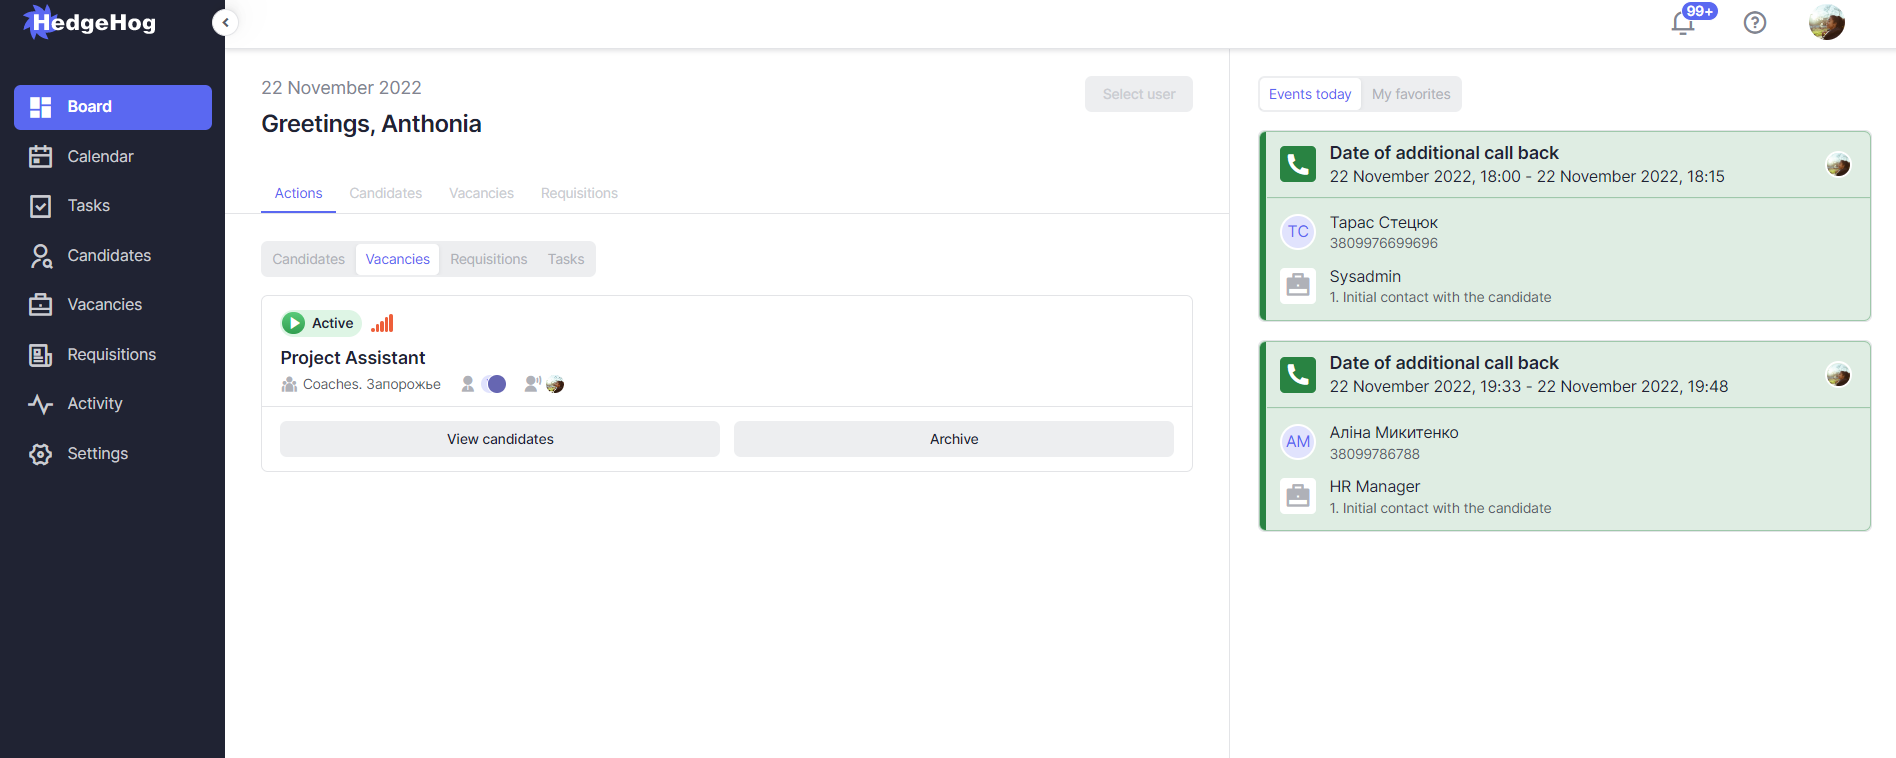Click the phone icon on first call back event
Viewport: 1896px width, 758px height.
coord(1297,165)
